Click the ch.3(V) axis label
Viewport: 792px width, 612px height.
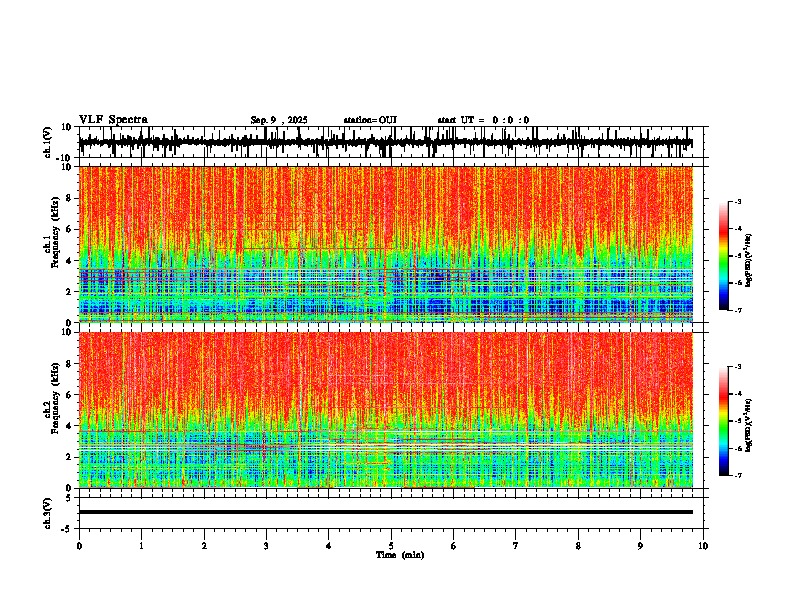48,513
